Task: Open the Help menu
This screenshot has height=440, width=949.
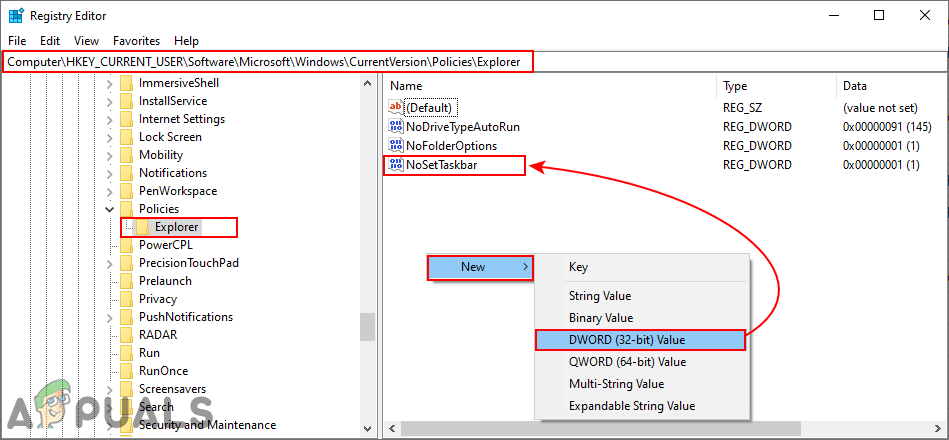Action: pyautogui.click(x=186, y=41)
